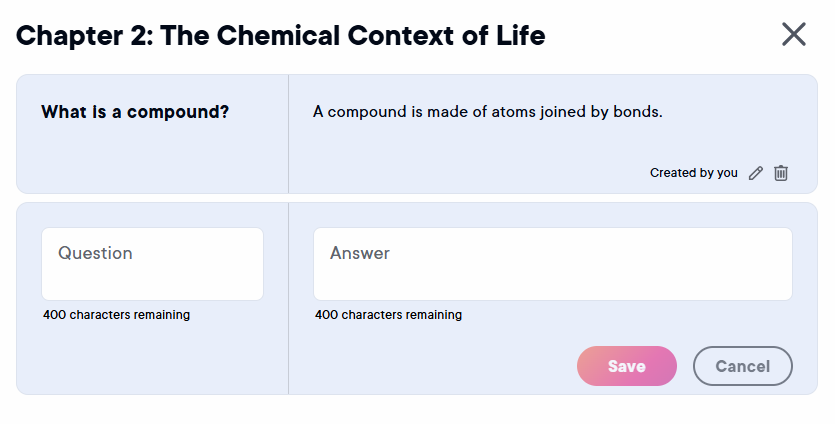Click the Chapter 2 title heading

[x=281, y=36]
